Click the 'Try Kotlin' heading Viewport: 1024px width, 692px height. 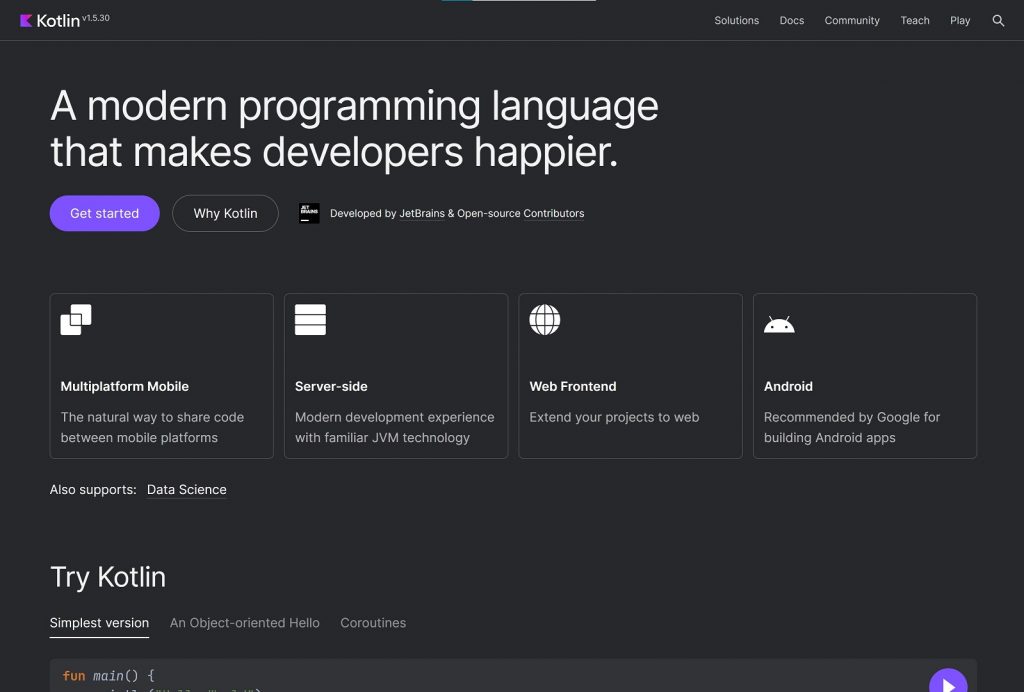(108, 578)
